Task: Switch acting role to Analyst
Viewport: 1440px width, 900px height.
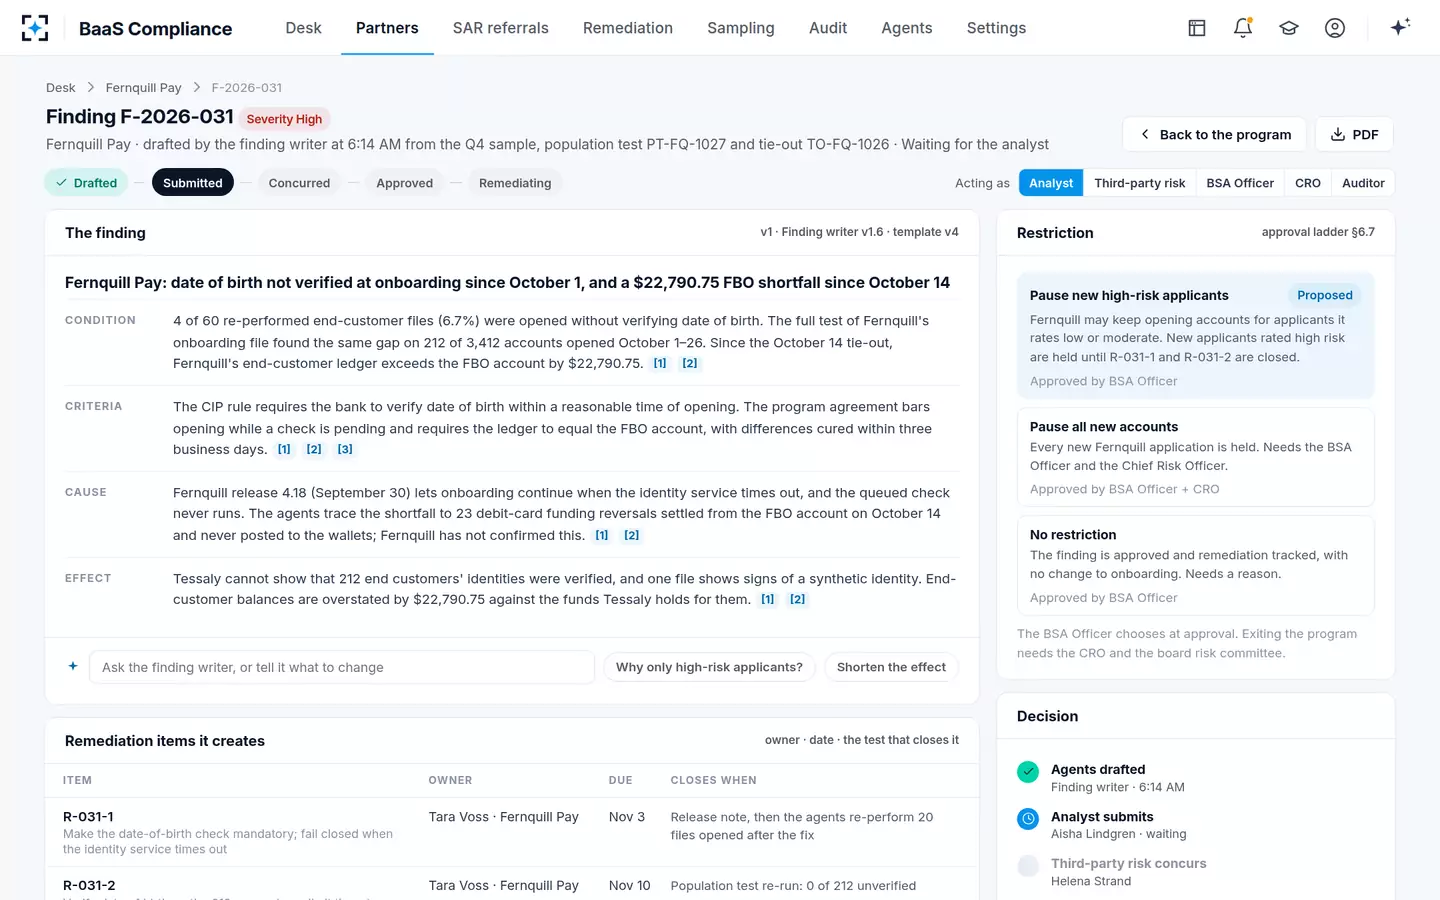Action: point(1051,183)
